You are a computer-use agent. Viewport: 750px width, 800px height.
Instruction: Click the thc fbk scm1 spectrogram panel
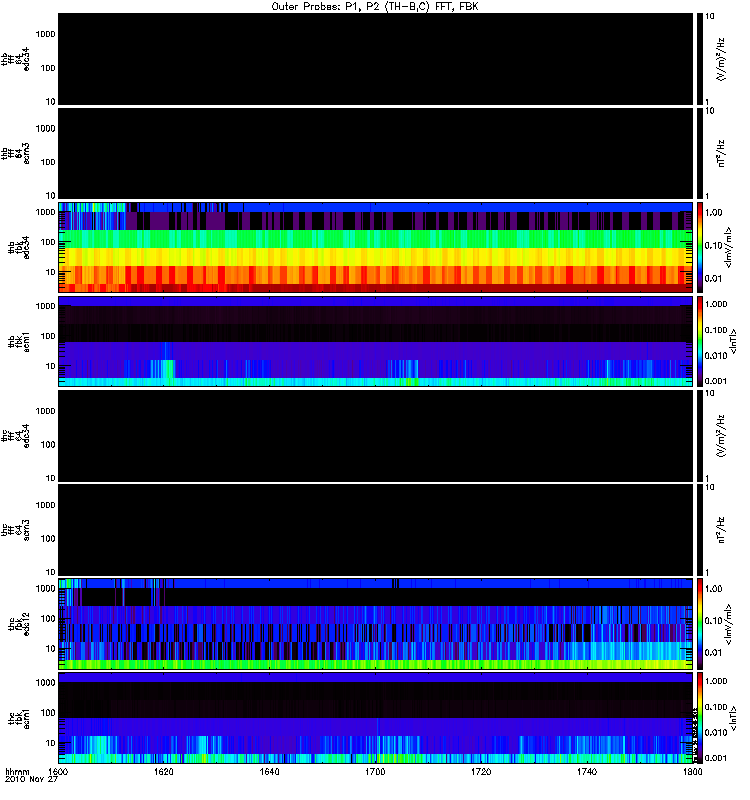pyautogui.click(x=375, y=718)
